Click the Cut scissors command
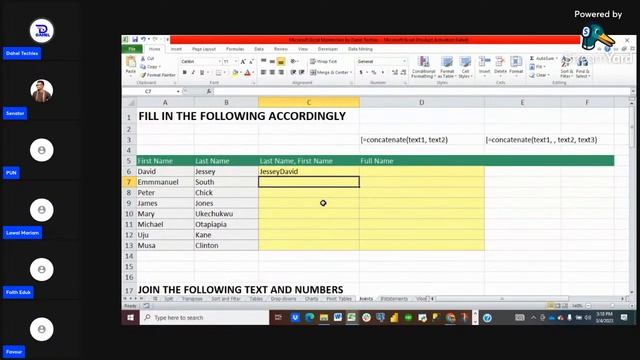The width and height of the screenshot is (640, 360). pos(147,59)
